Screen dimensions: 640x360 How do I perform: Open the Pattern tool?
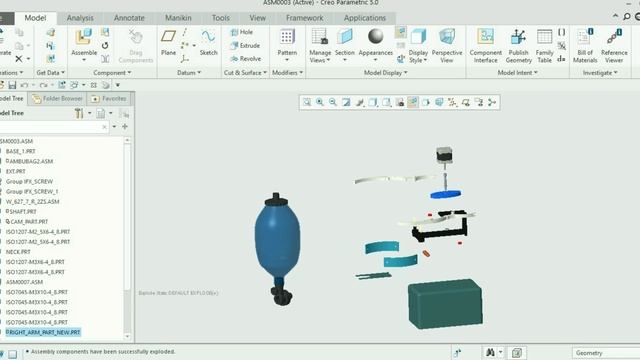287,37
